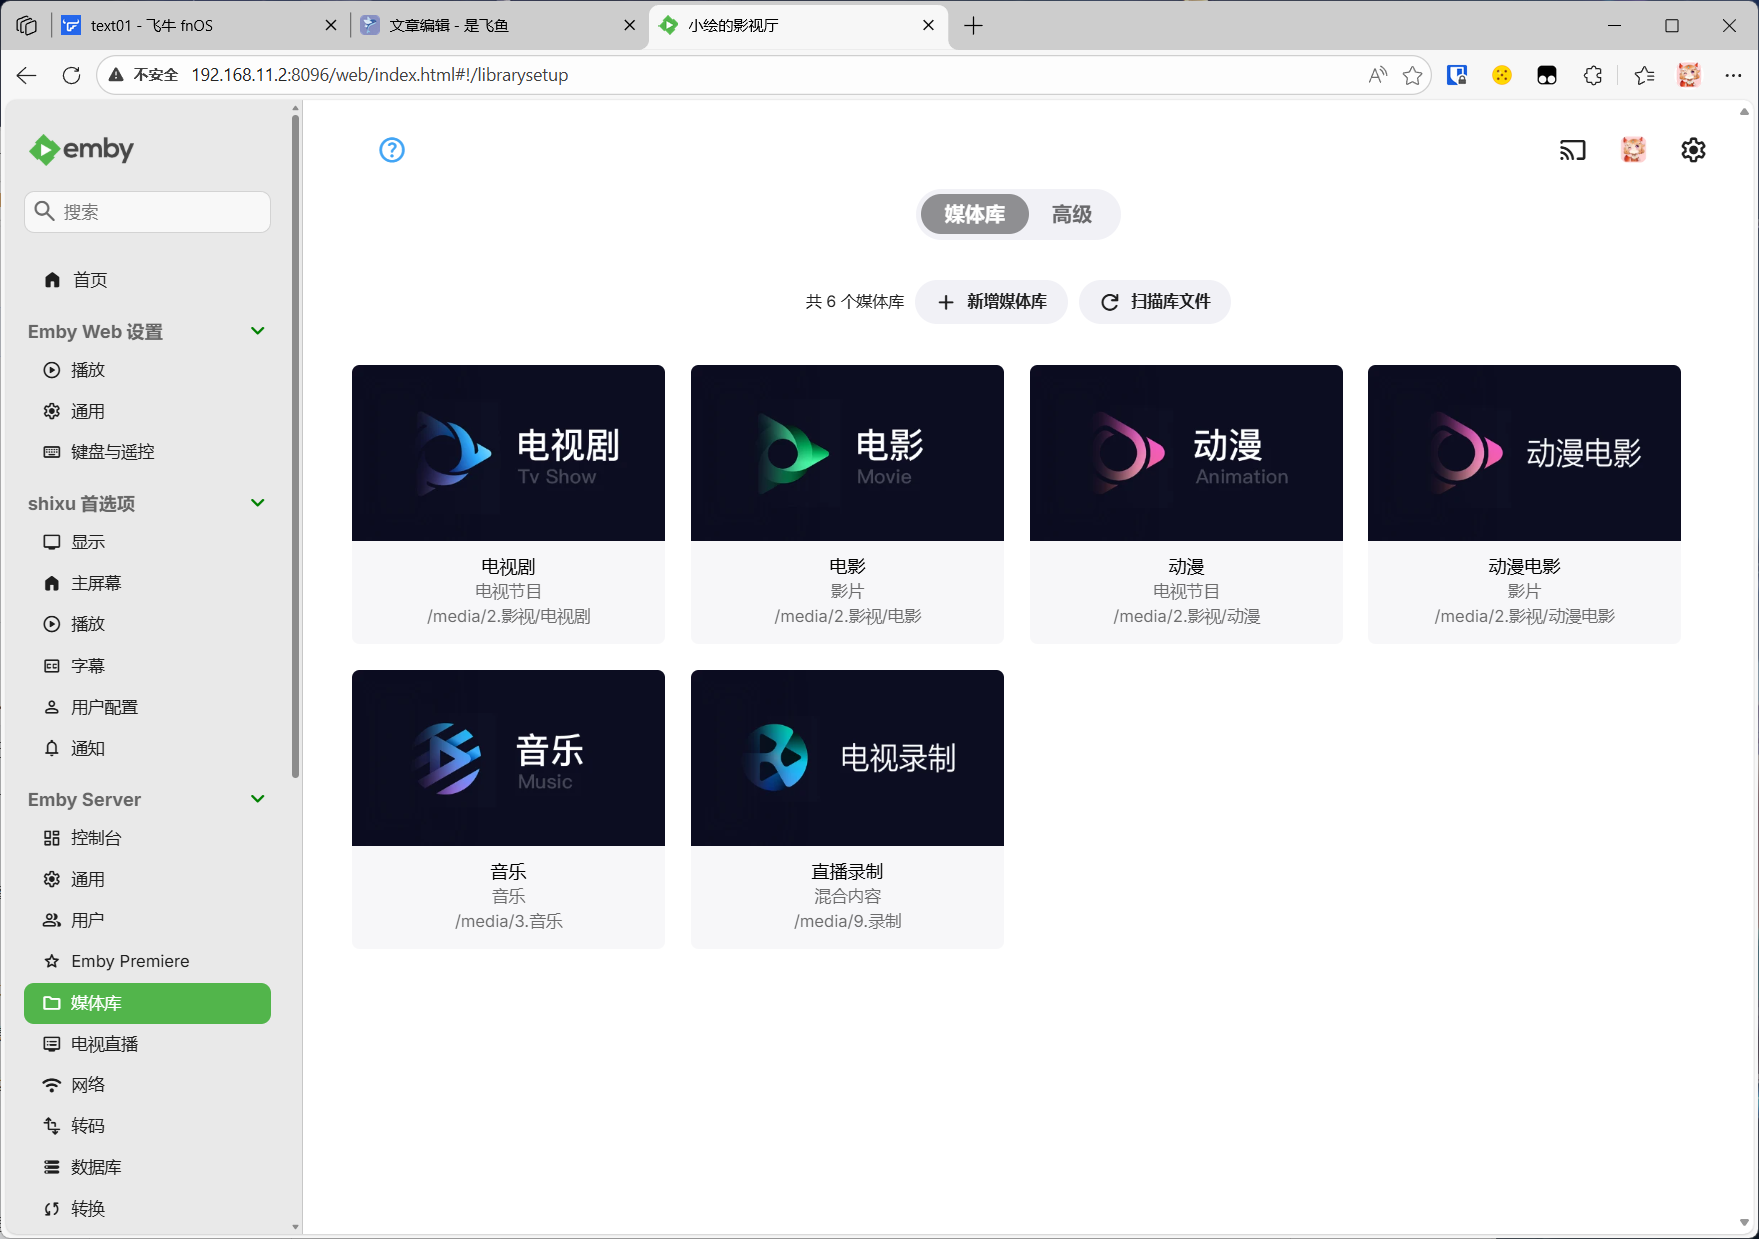Open the 电视剧 library thumbnail
1759x1239 pixels.
click(x=508, y=453)
